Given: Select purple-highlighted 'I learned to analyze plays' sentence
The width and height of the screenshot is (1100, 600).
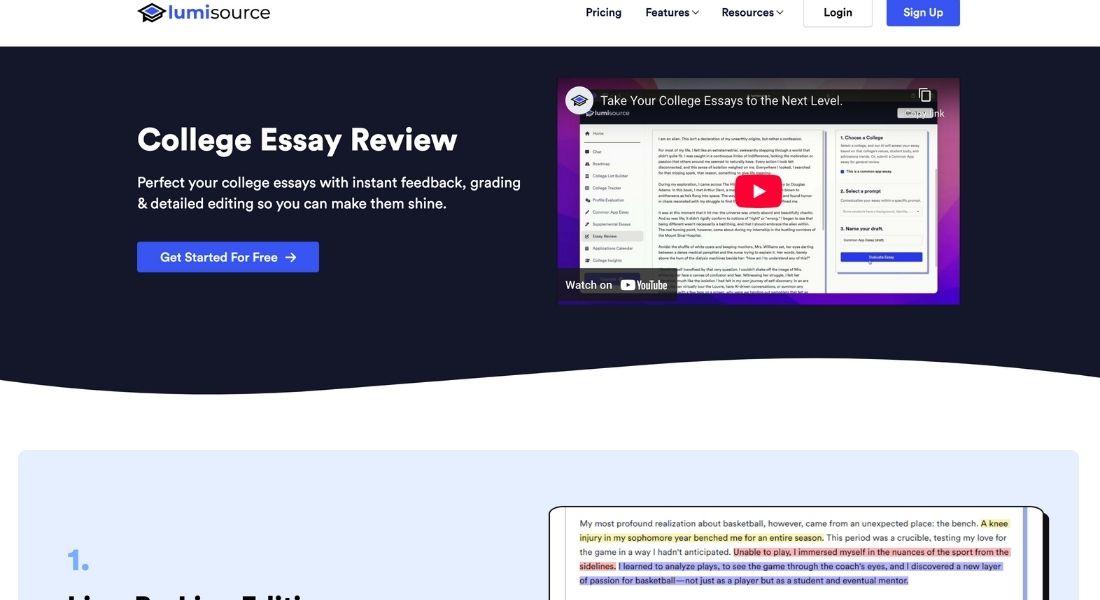Looking at the screenshot, I should (x=800, y=566).
